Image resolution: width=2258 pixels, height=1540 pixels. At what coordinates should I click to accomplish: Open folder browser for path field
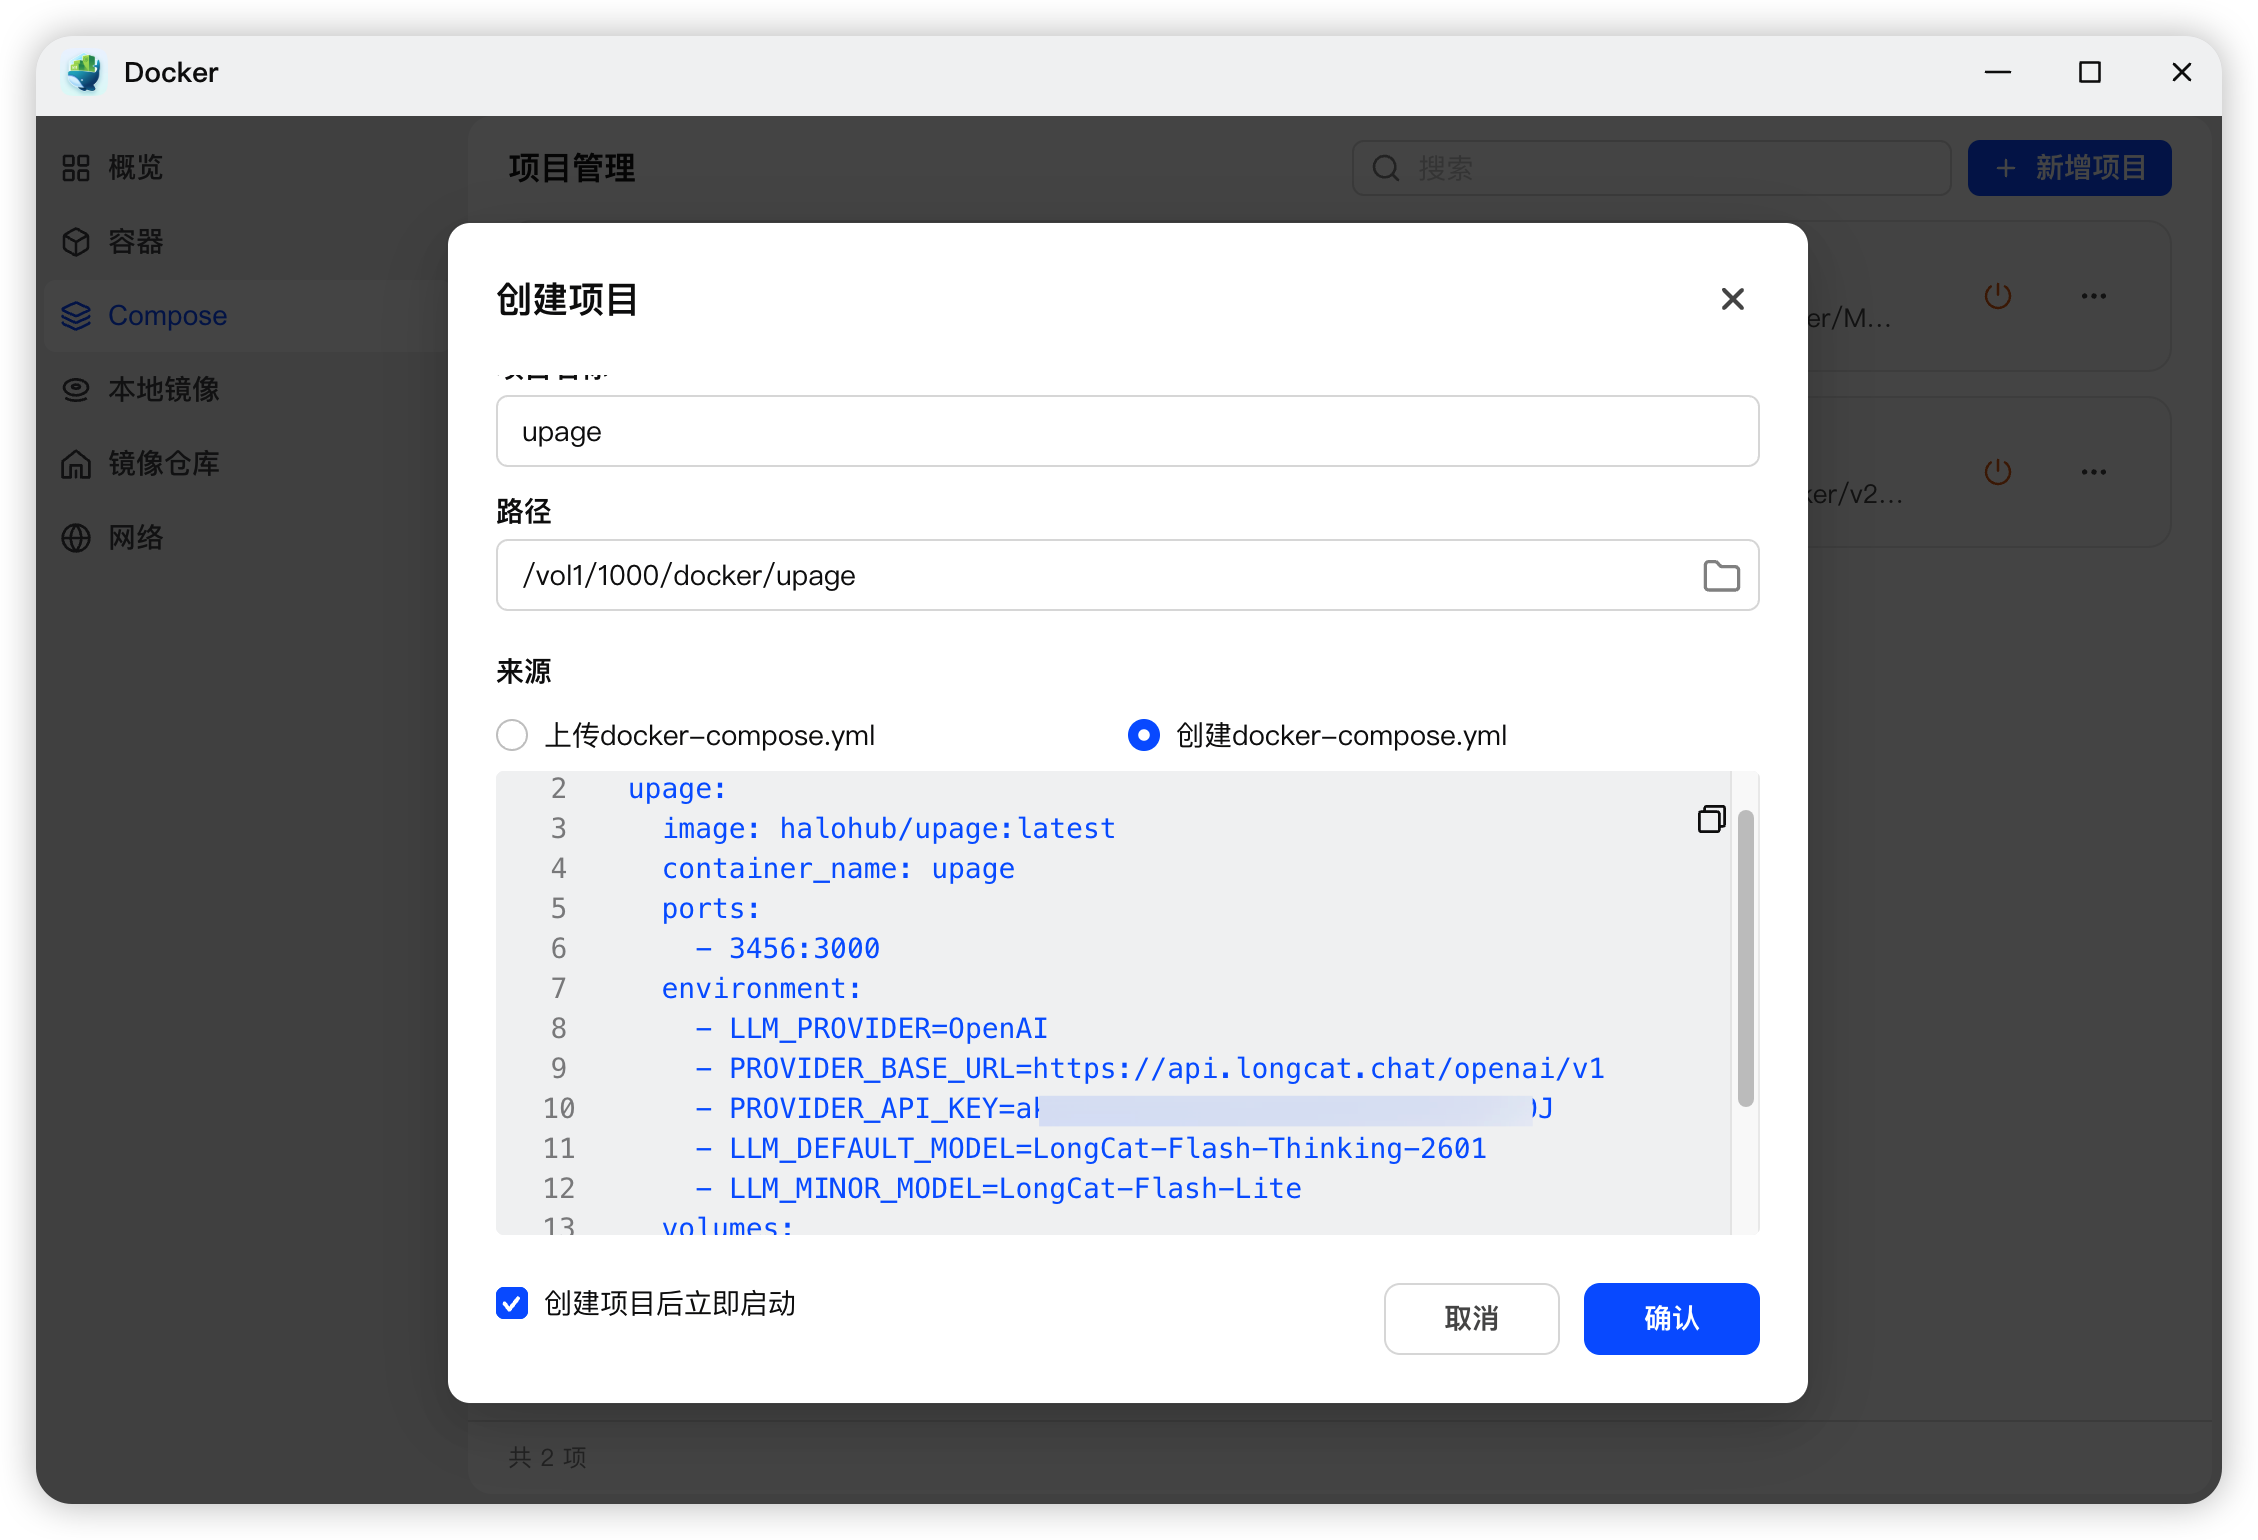coord(1721,576)
